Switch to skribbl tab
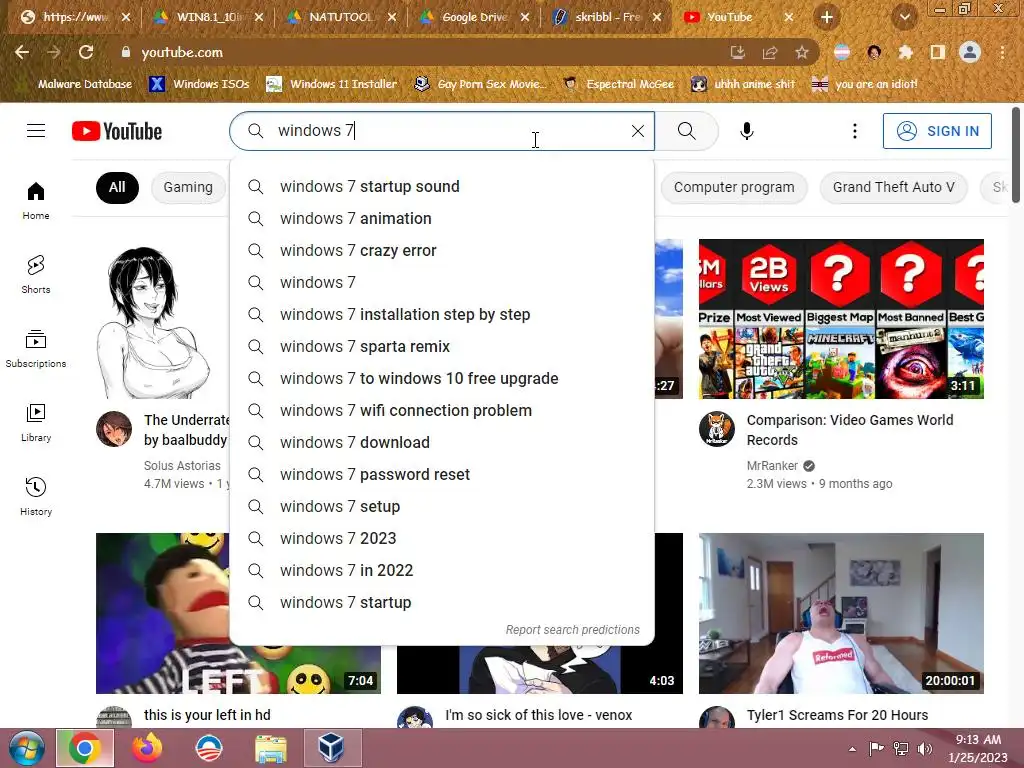Viewport: 1024px width, 768px height. 607,18
